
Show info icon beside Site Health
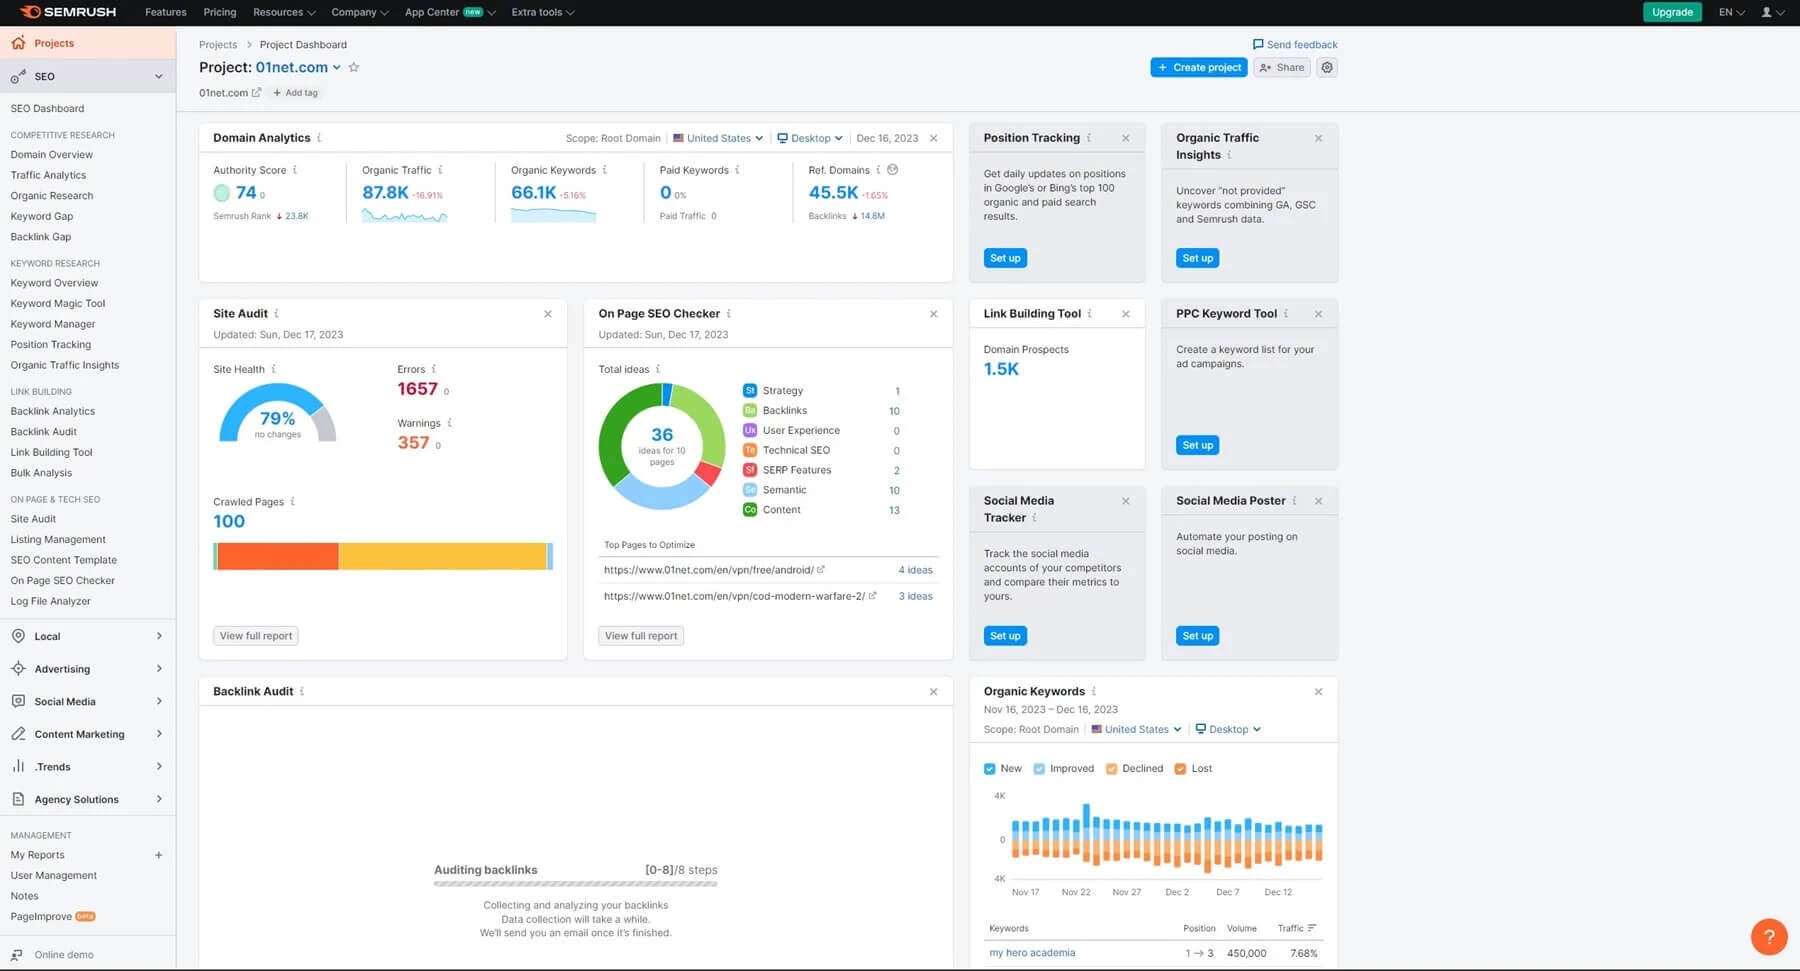274,369
